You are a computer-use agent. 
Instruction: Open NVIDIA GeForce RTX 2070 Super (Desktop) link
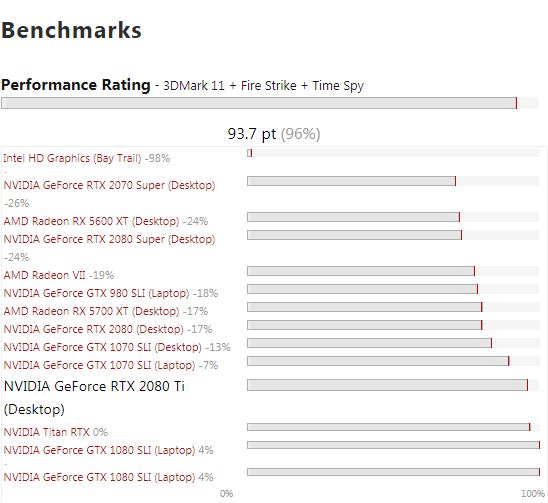(109, 185)
